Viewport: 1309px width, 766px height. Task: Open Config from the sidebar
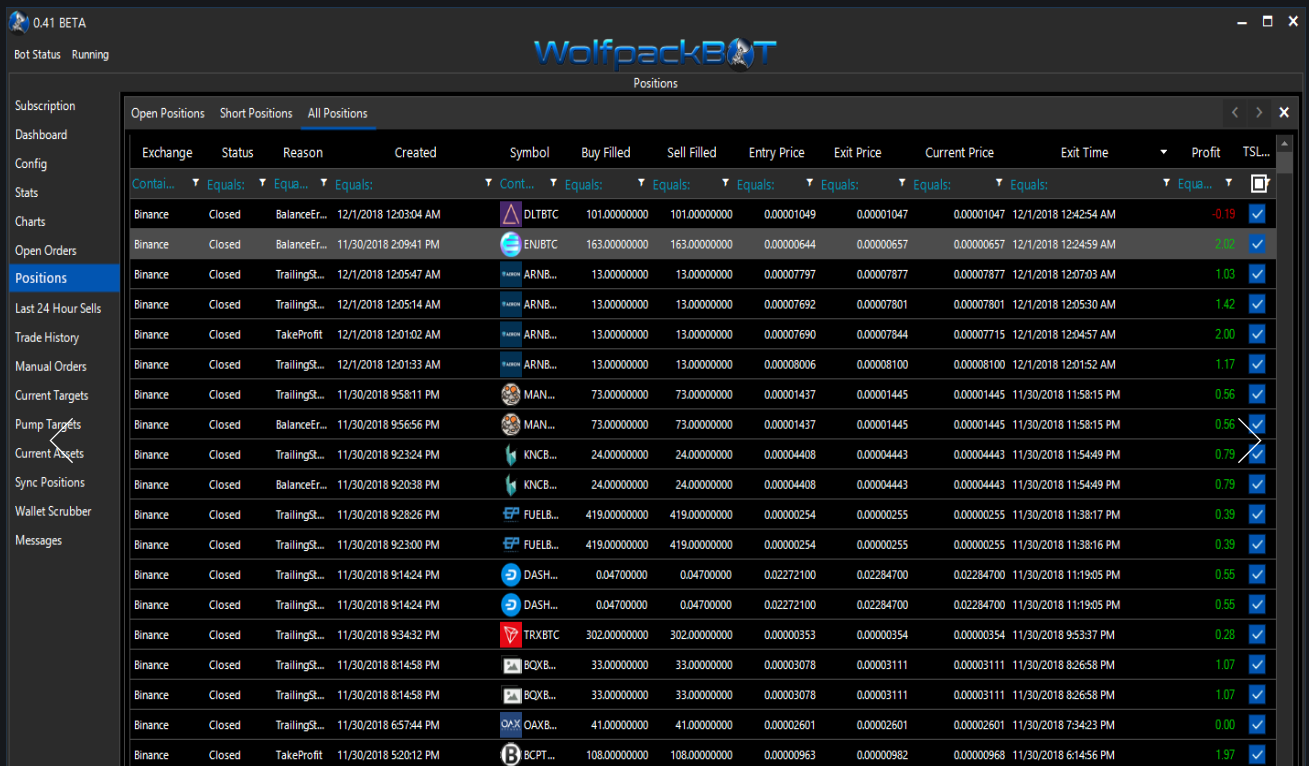point(31,164)
